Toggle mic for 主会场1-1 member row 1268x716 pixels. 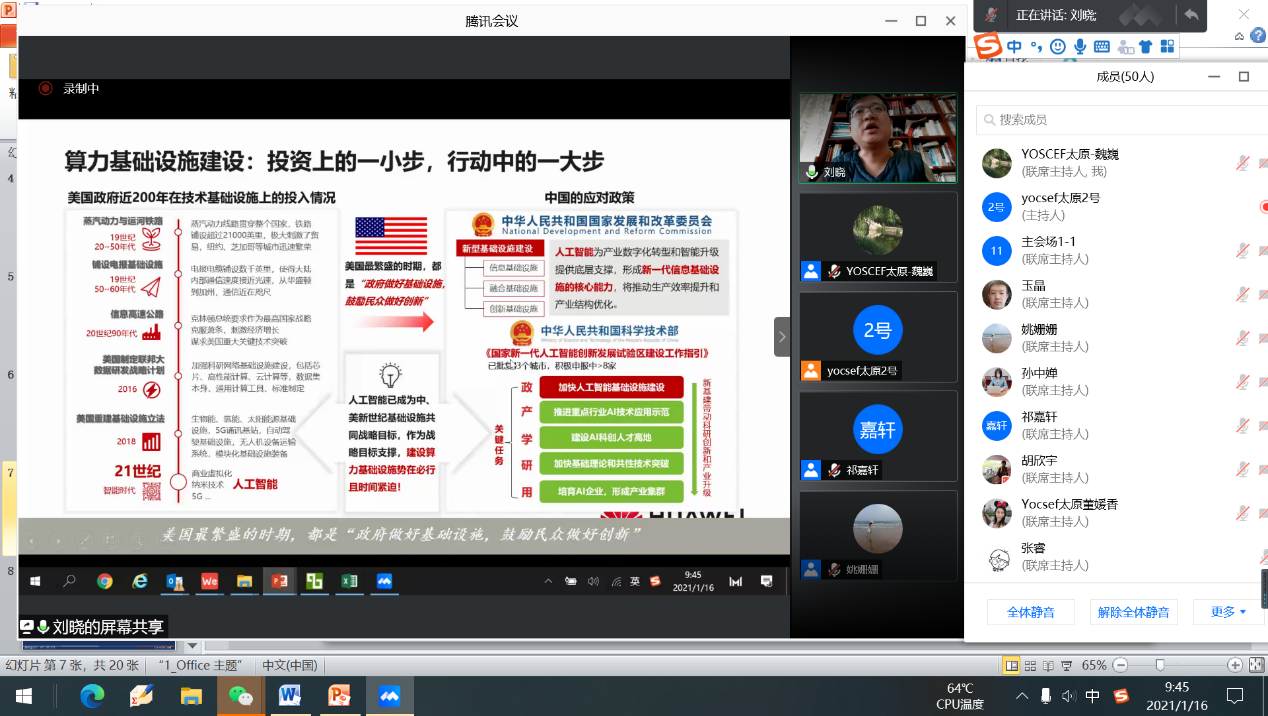point(1242,250)
